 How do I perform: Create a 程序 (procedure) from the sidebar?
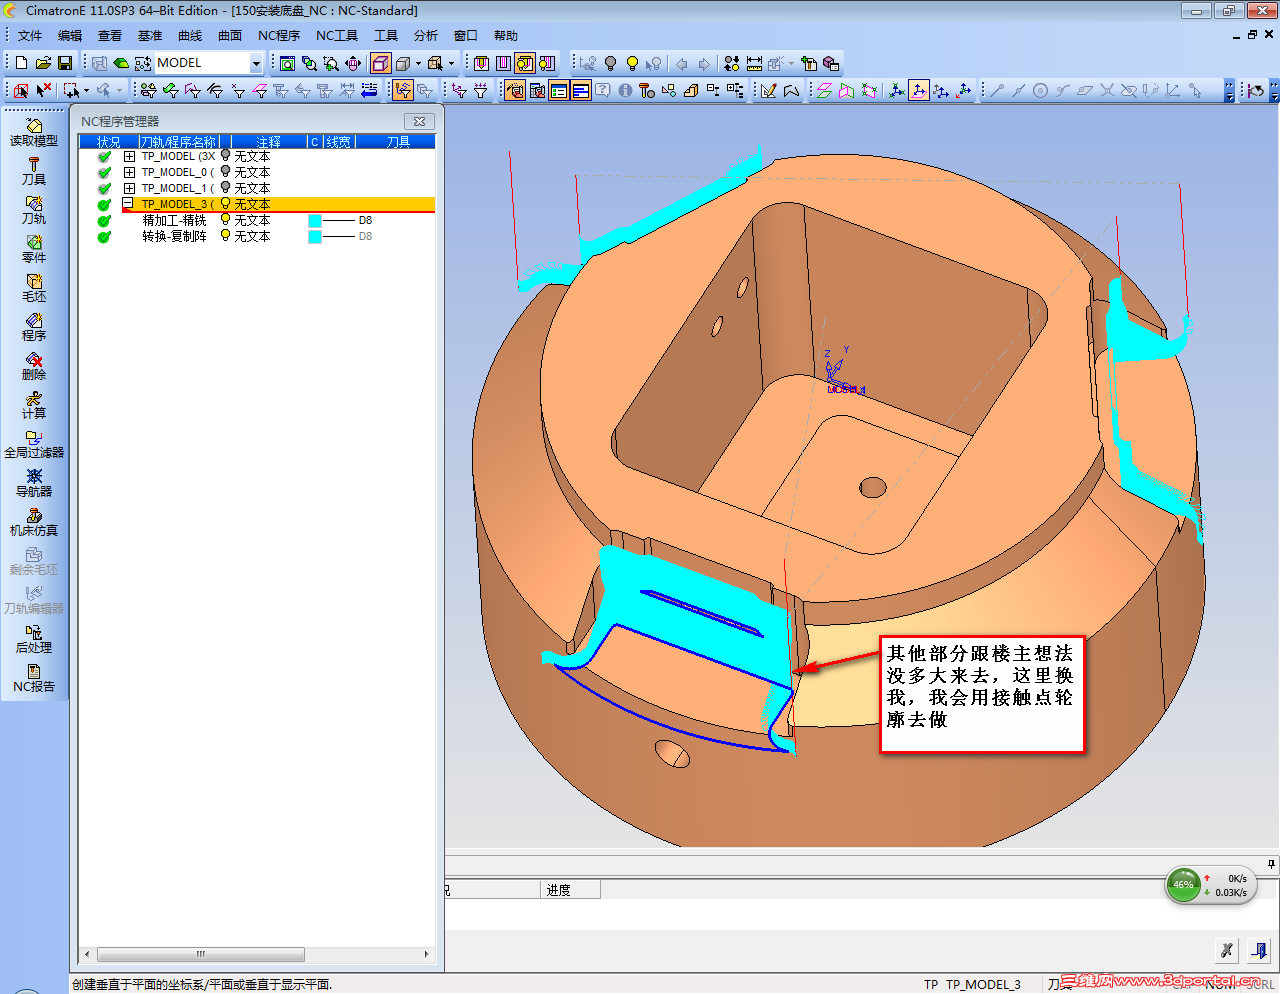tap(34, 328)
